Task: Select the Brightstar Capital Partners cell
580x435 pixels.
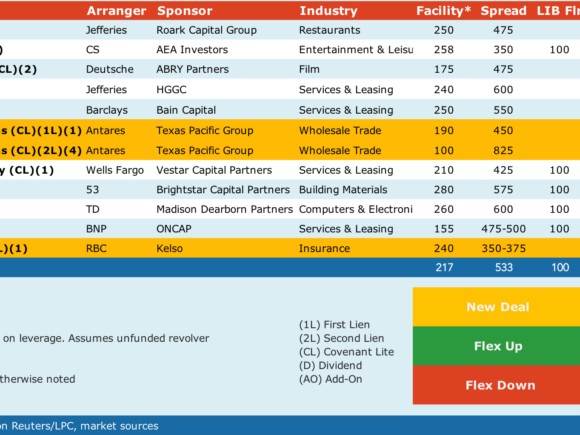Action: [x=223, y=190]
